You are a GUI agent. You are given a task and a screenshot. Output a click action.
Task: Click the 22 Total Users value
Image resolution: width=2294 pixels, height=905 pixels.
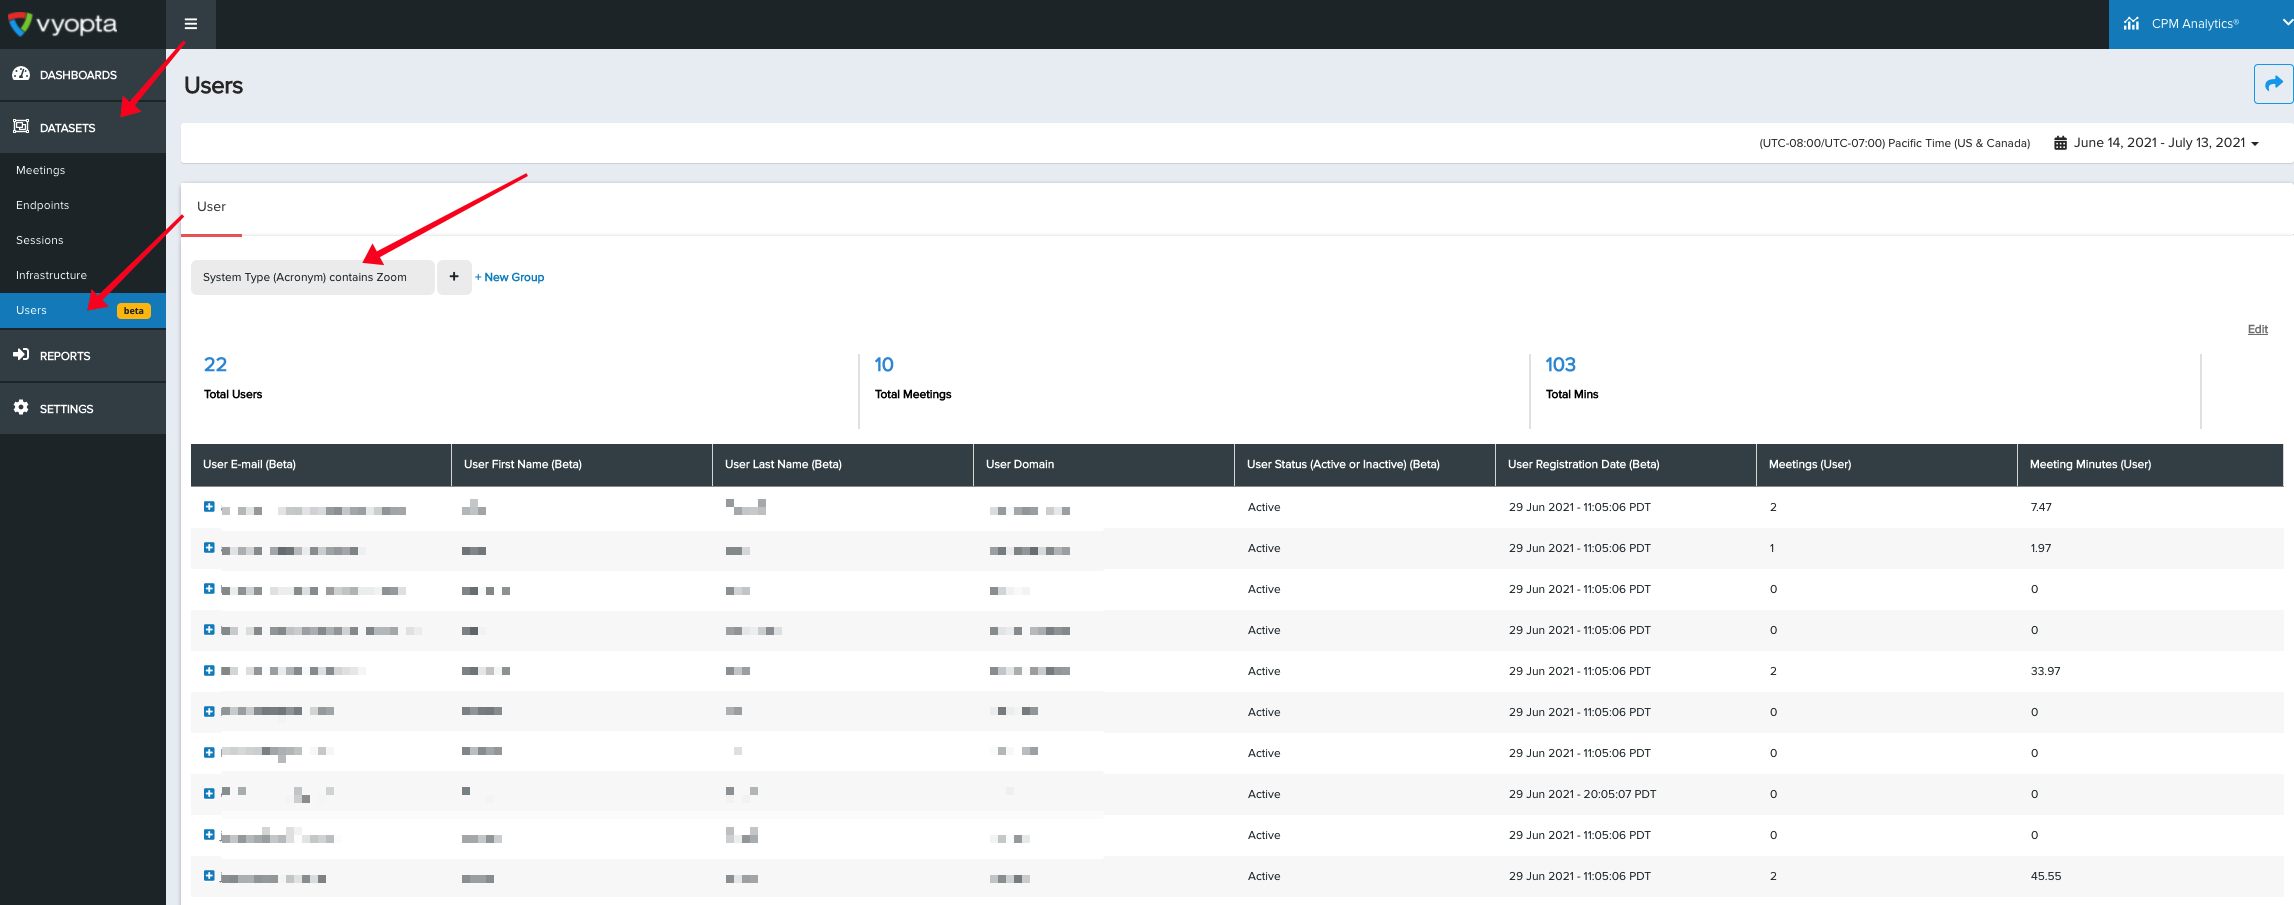pyautogui.click(x=216, y=365)
